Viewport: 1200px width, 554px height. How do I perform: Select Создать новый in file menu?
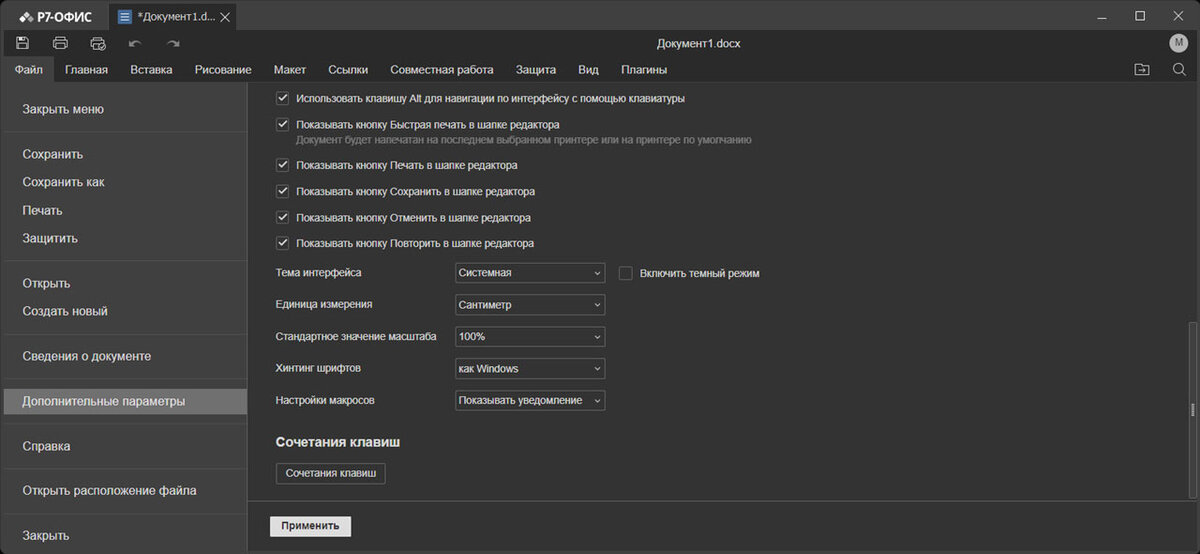[x=123, y=311]
